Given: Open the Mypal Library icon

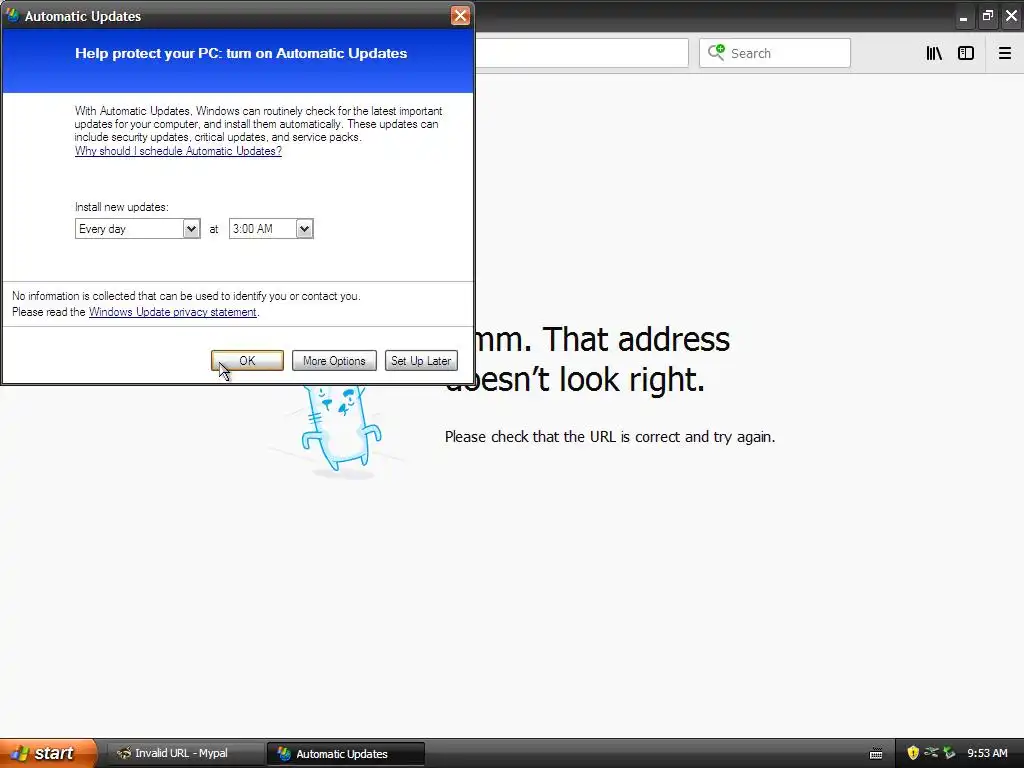Looking at the screenshot, I should click(x=934, y=54).
